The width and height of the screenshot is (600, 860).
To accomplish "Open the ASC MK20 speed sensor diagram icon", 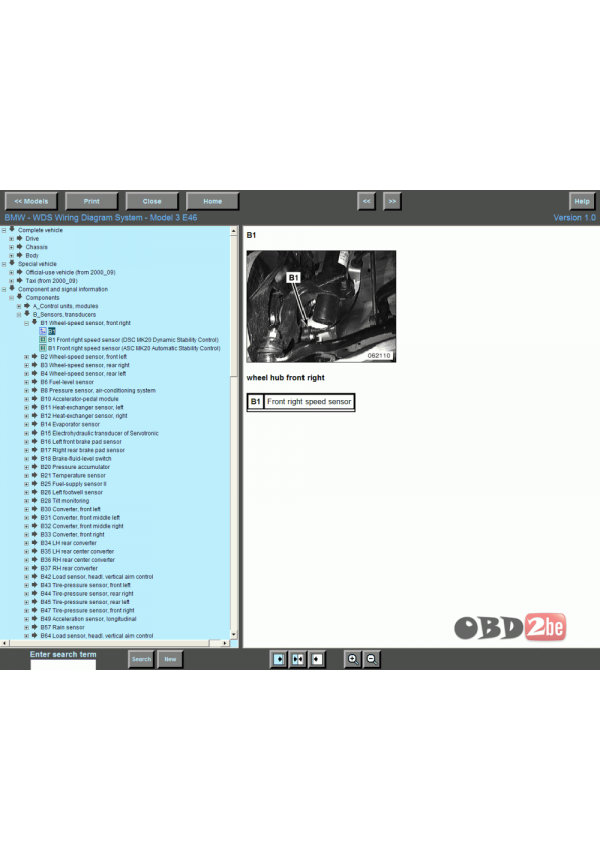I will click(43, 348).
